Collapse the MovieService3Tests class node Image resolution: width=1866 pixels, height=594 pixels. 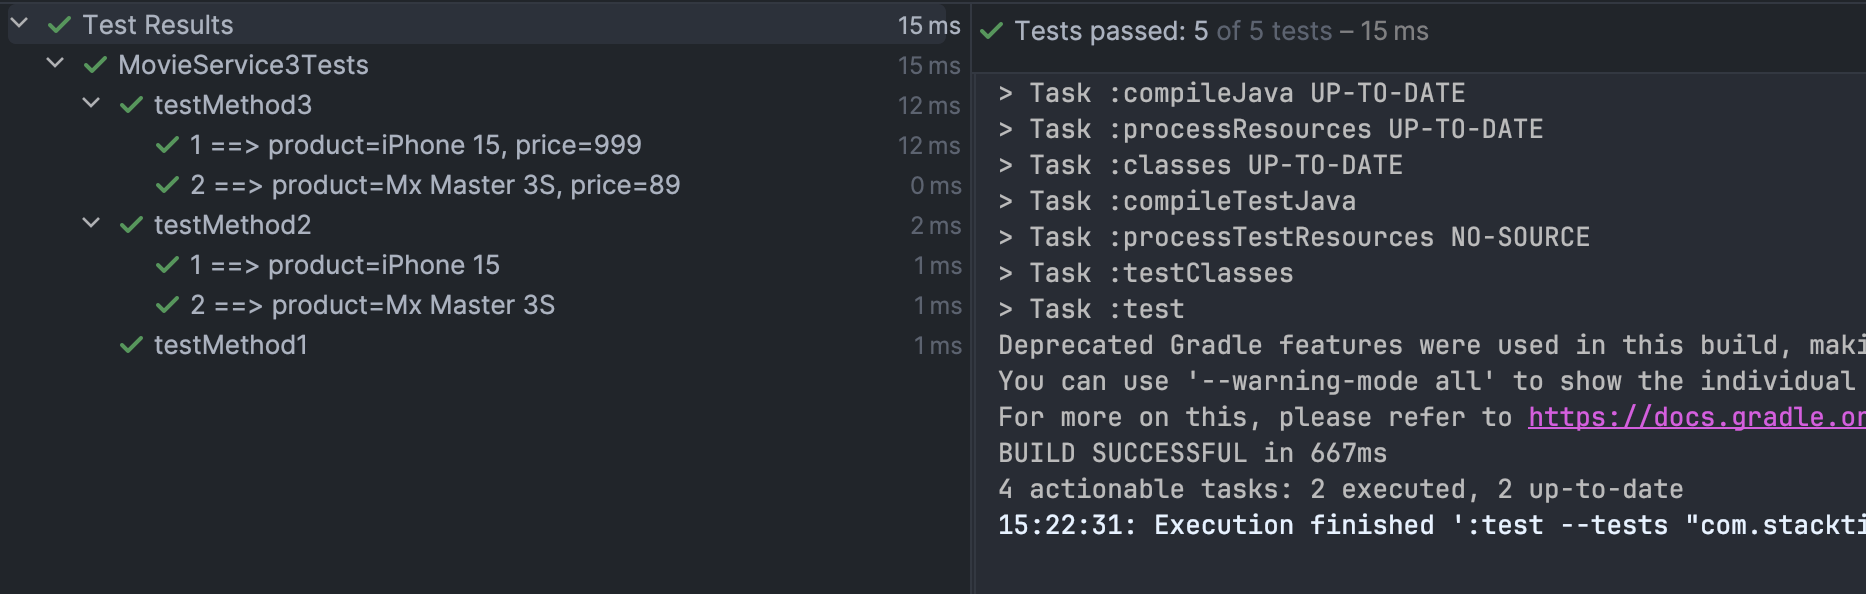pyautogui.click(x=55, y=63)
